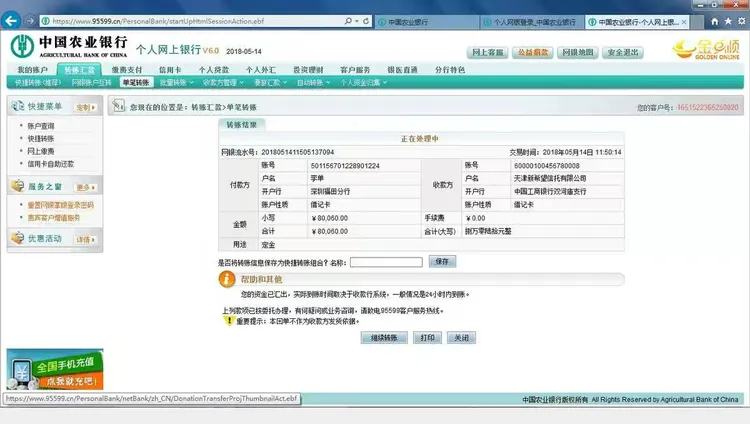The height and width of the screenshot is (424, 750).
Task: Switch to the 个人网银登录 browser tab
Action: pos(532,22)
